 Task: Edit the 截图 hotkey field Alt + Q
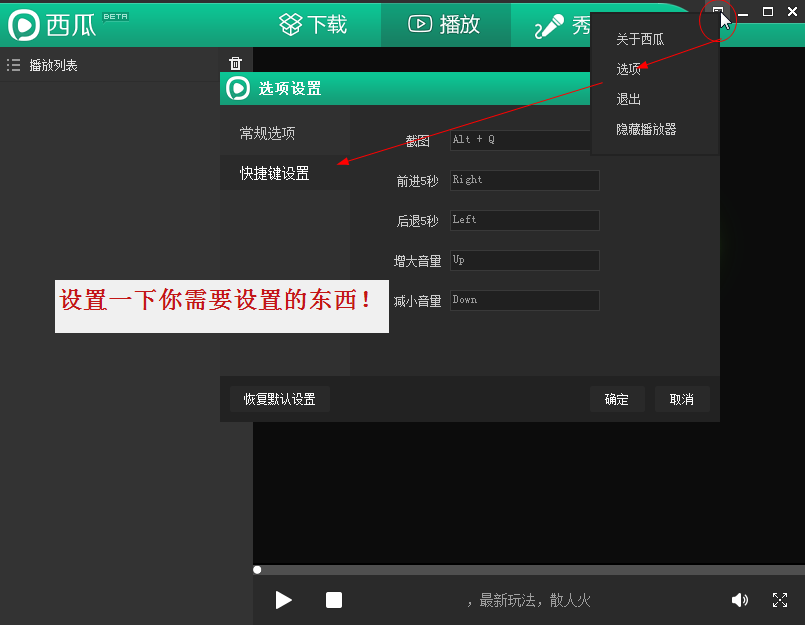pyautogui.click(x=521, y=140)
